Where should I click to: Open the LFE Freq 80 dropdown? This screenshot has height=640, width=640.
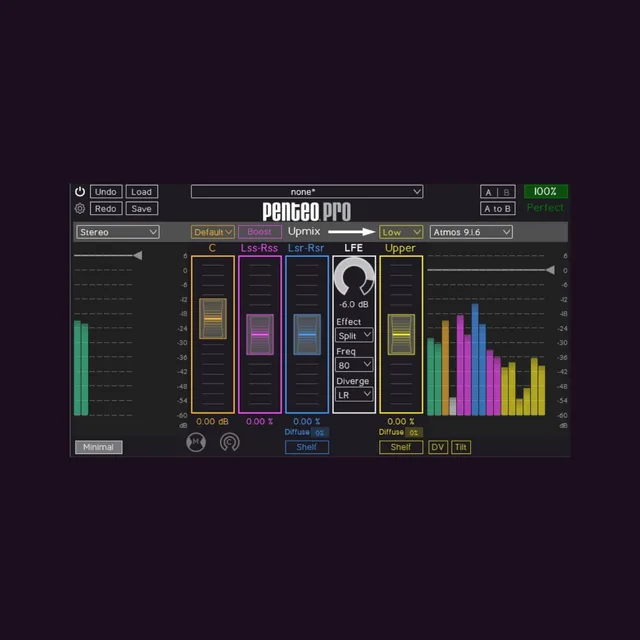354,365
